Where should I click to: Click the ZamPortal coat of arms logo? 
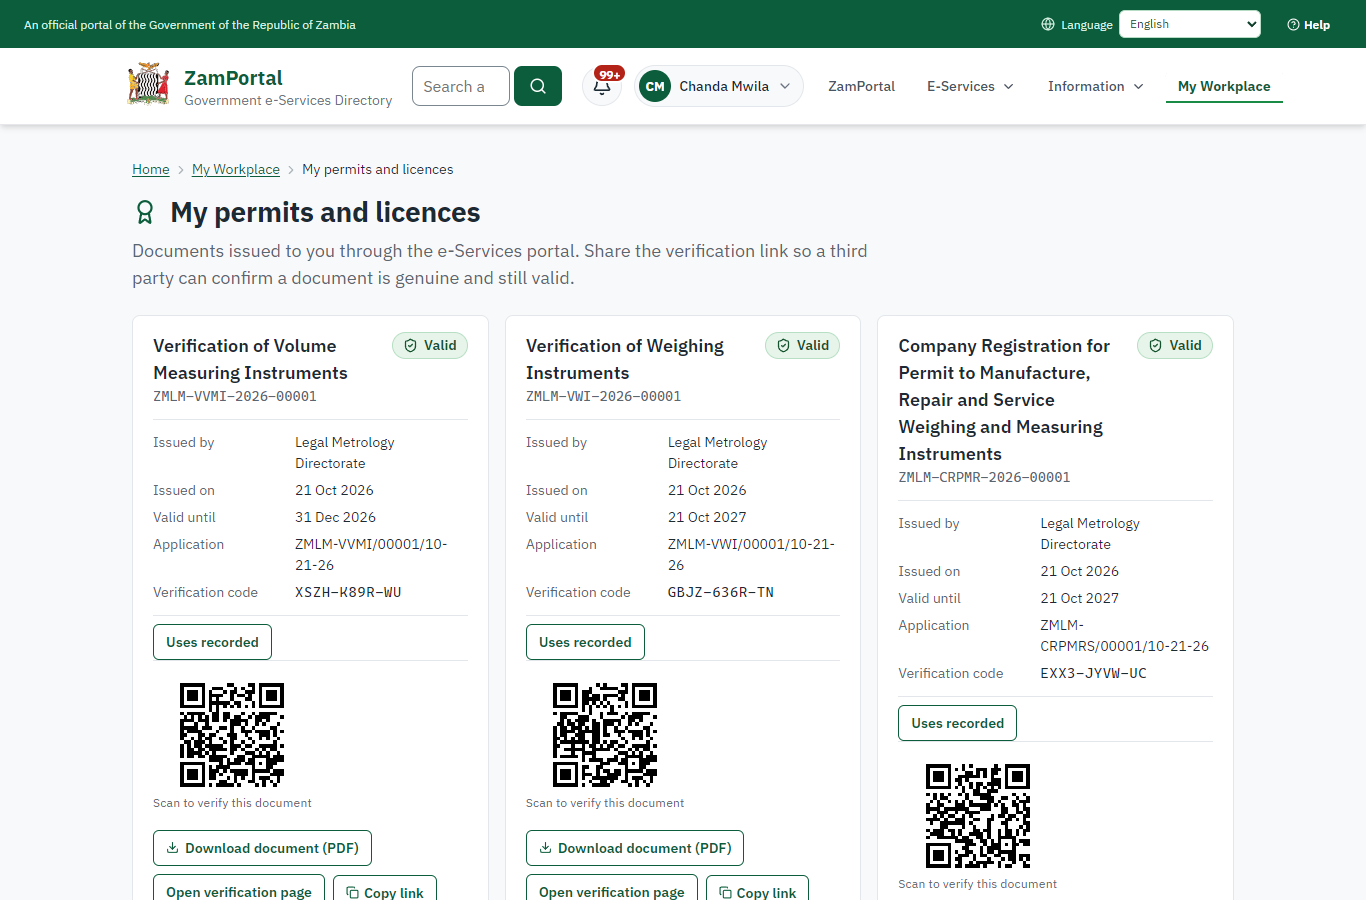149,85
